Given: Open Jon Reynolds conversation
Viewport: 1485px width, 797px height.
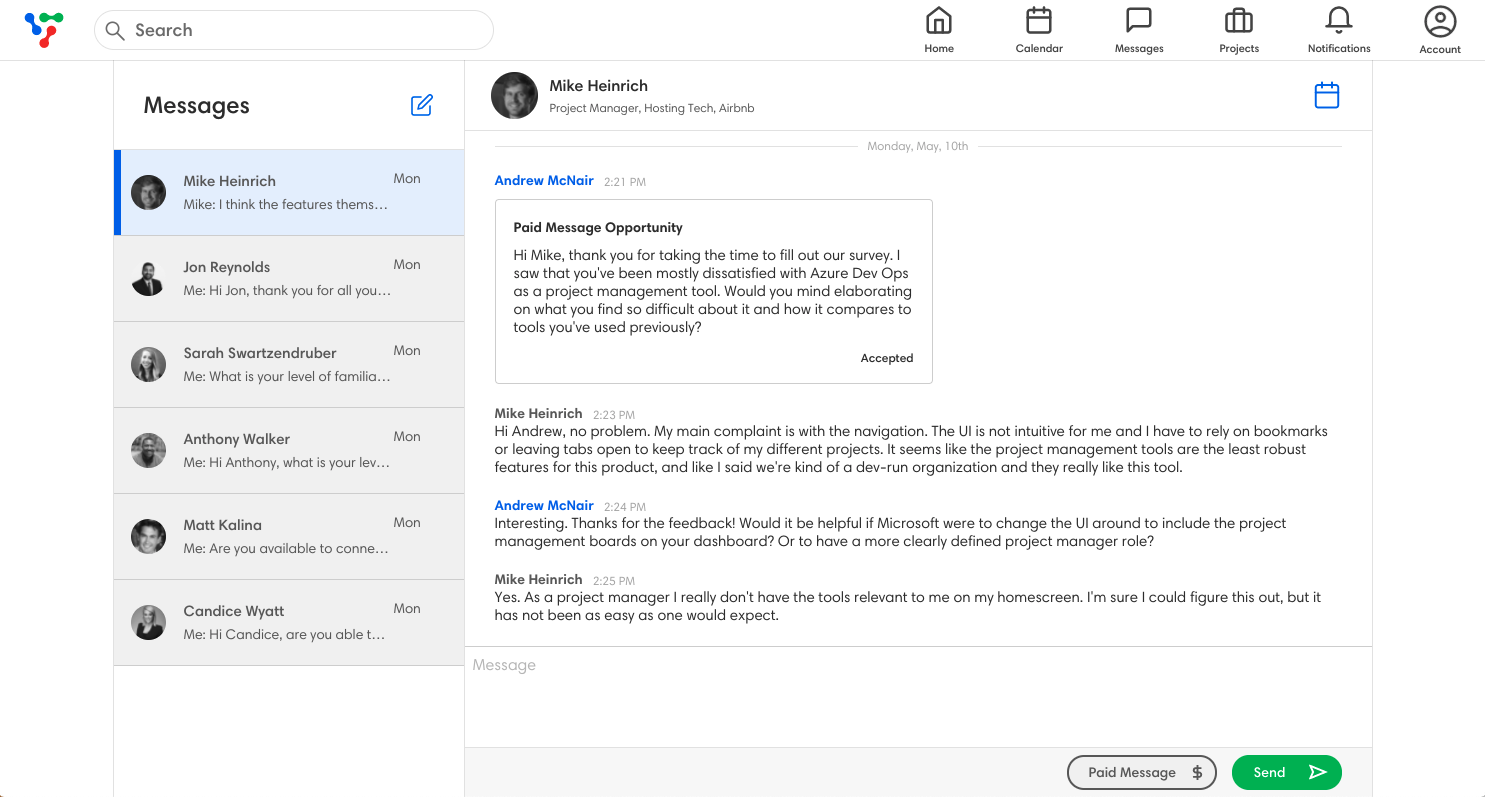Looking at the screenshot, I should 288,279.
